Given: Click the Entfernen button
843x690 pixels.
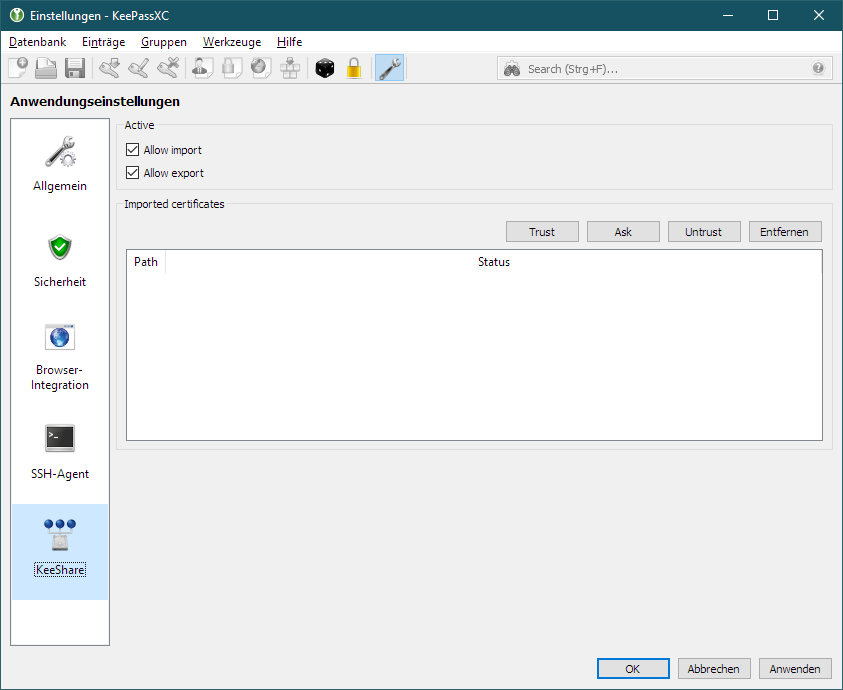Looking at the screenshot, I should pyautogui.click(x=785, y=232).
